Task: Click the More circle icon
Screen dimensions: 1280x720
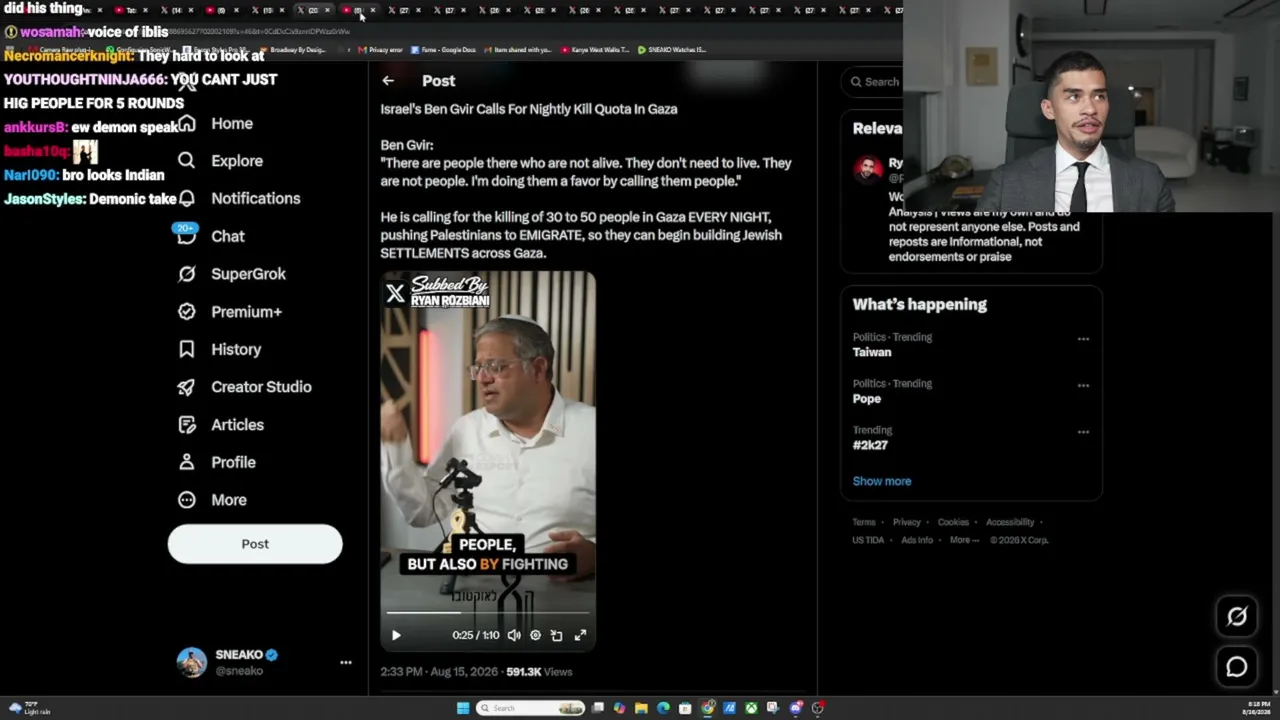Action: pos(186,500)
